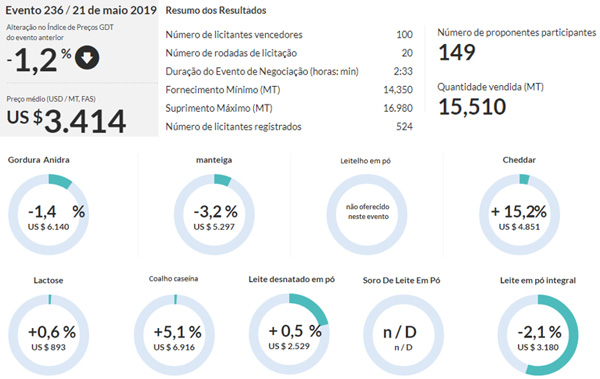Open Leite em pó integral chart
The image size is (600, 379).
(x=538, y=335)
